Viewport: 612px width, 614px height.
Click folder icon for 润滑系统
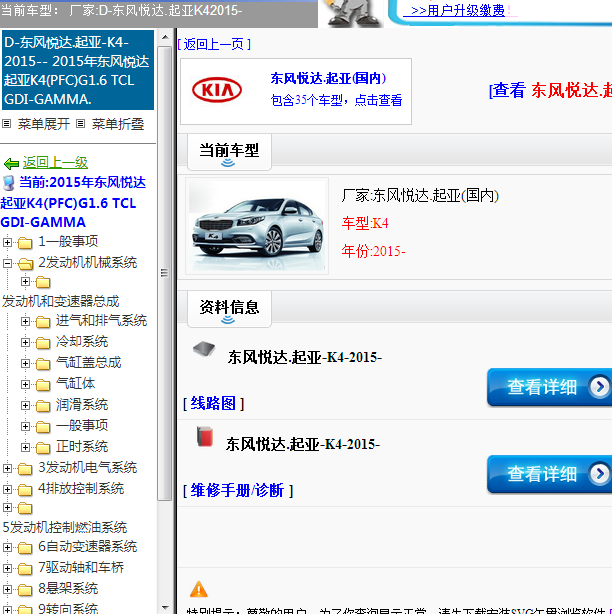click(x=43, y=406)
